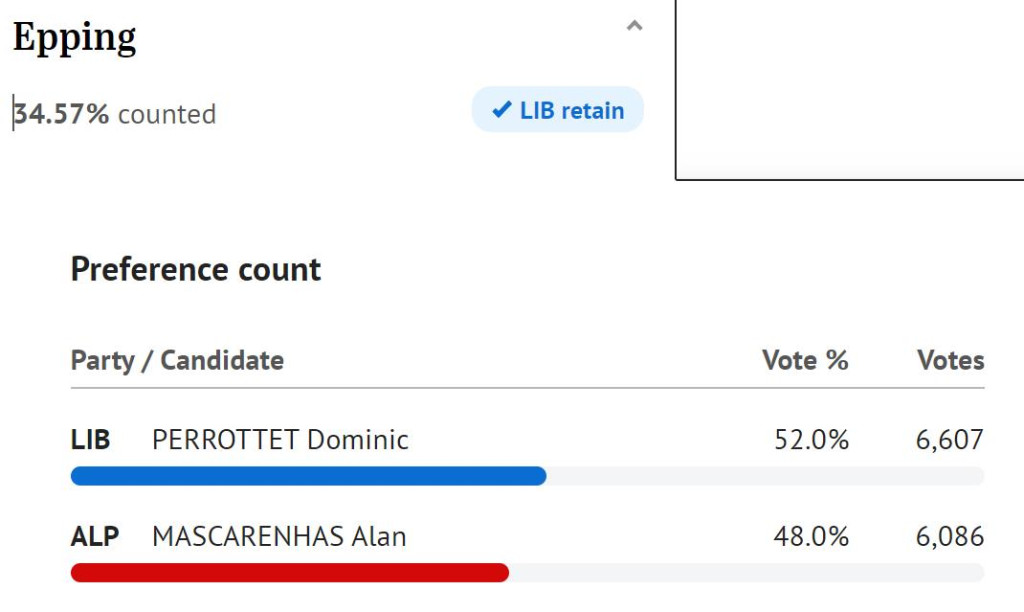The height and width of the screenshot is (612, 1024).
Task: Select the Epping electorate heading
Action: pyautogui.click(x=74, y=38)
